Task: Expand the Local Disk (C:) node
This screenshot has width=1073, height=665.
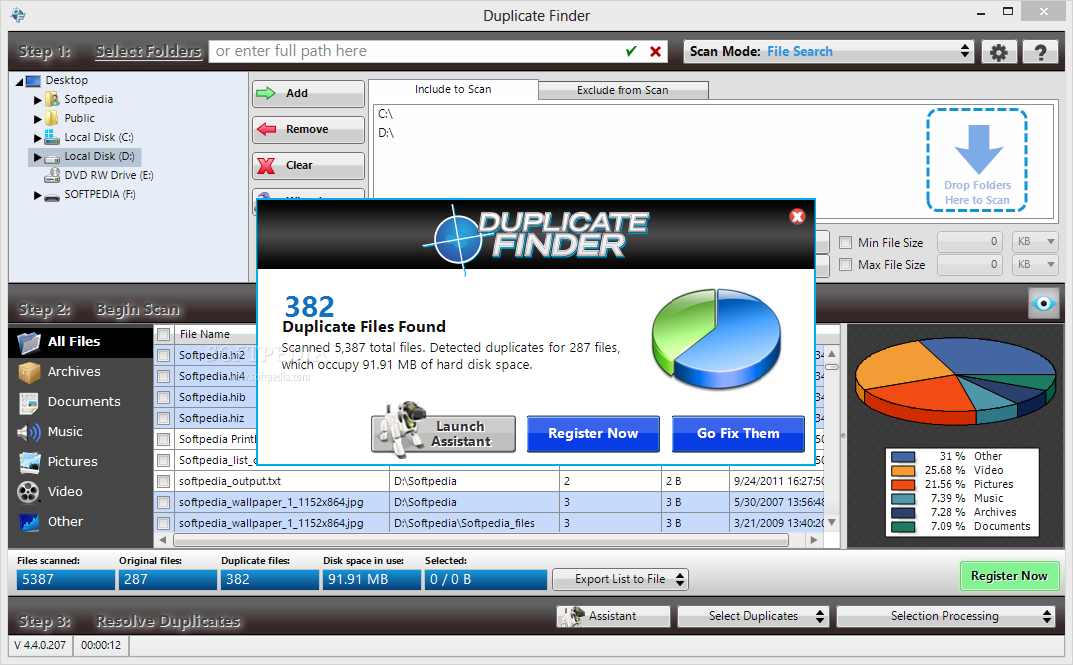Action: (x=38, y=138)
